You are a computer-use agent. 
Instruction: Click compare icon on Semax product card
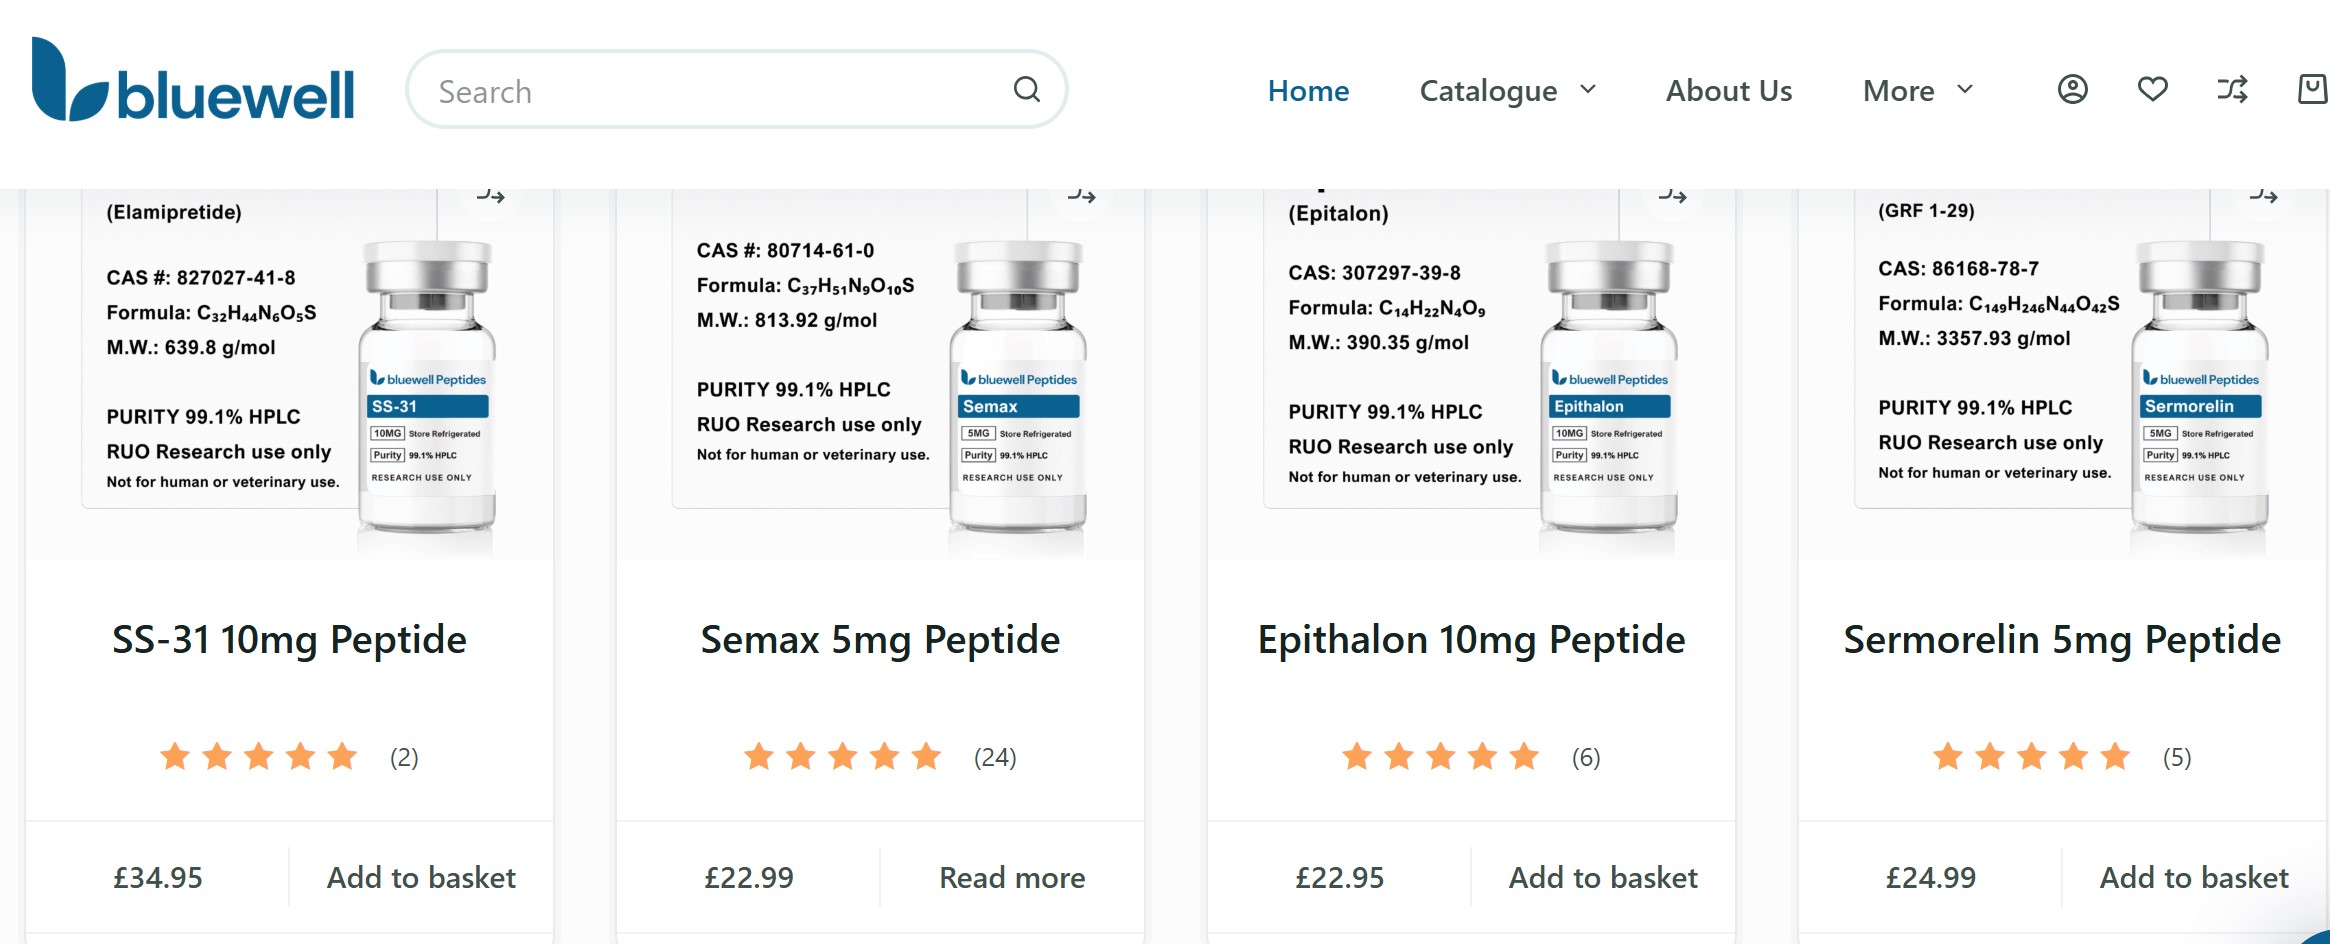click(1081, 196)
